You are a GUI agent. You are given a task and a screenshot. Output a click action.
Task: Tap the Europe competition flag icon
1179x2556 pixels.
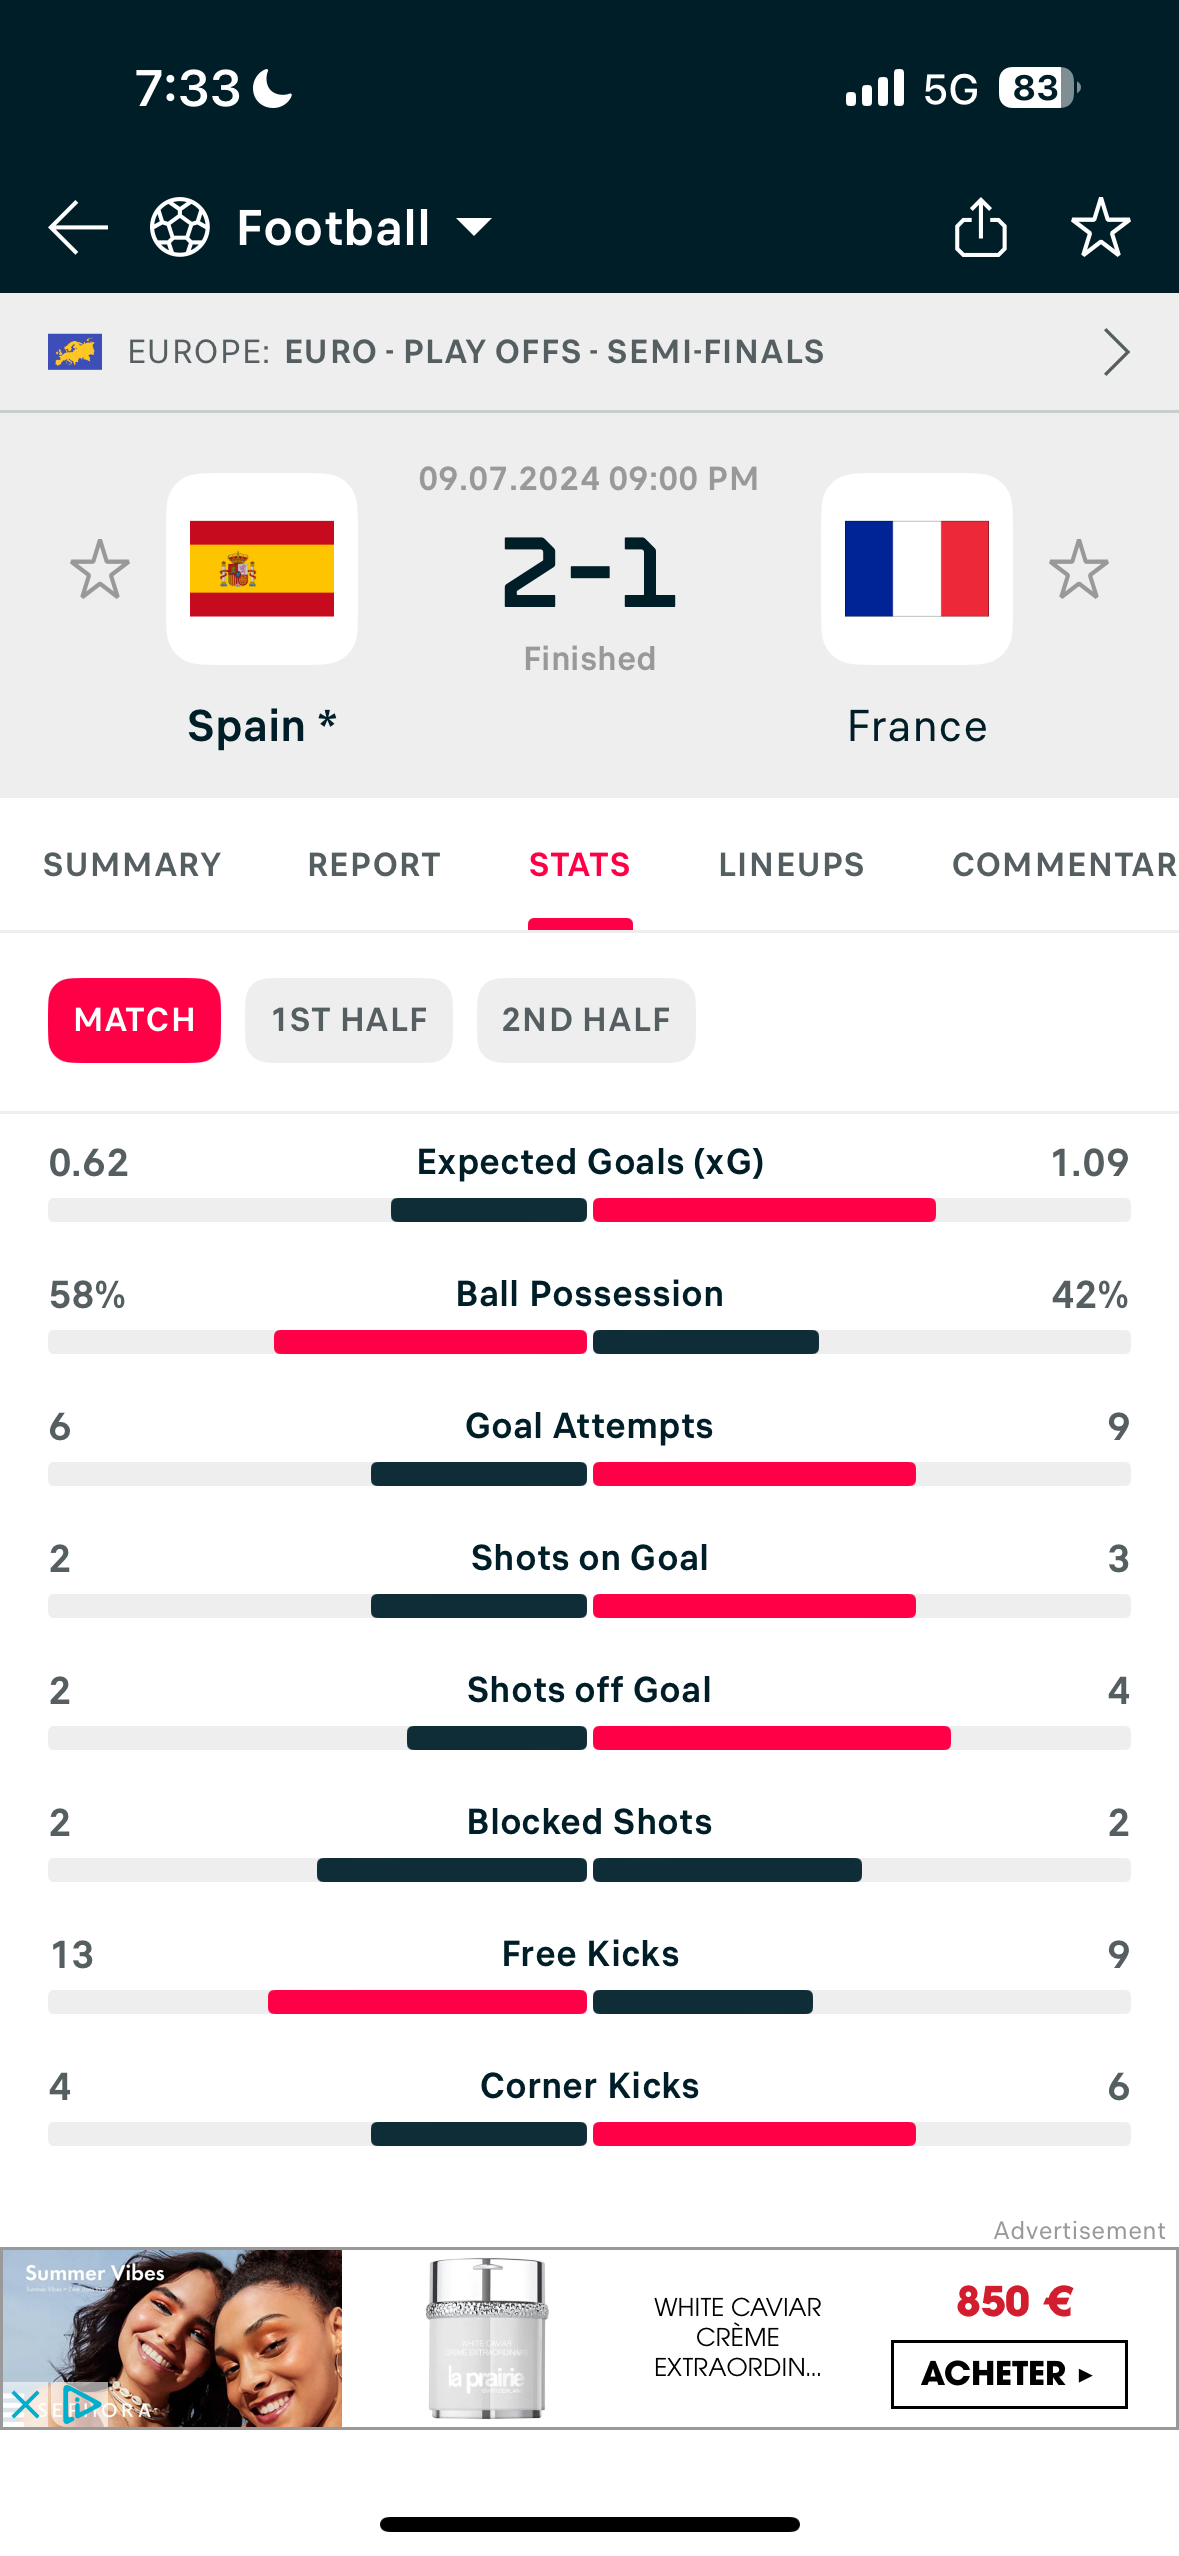point(75,352)
